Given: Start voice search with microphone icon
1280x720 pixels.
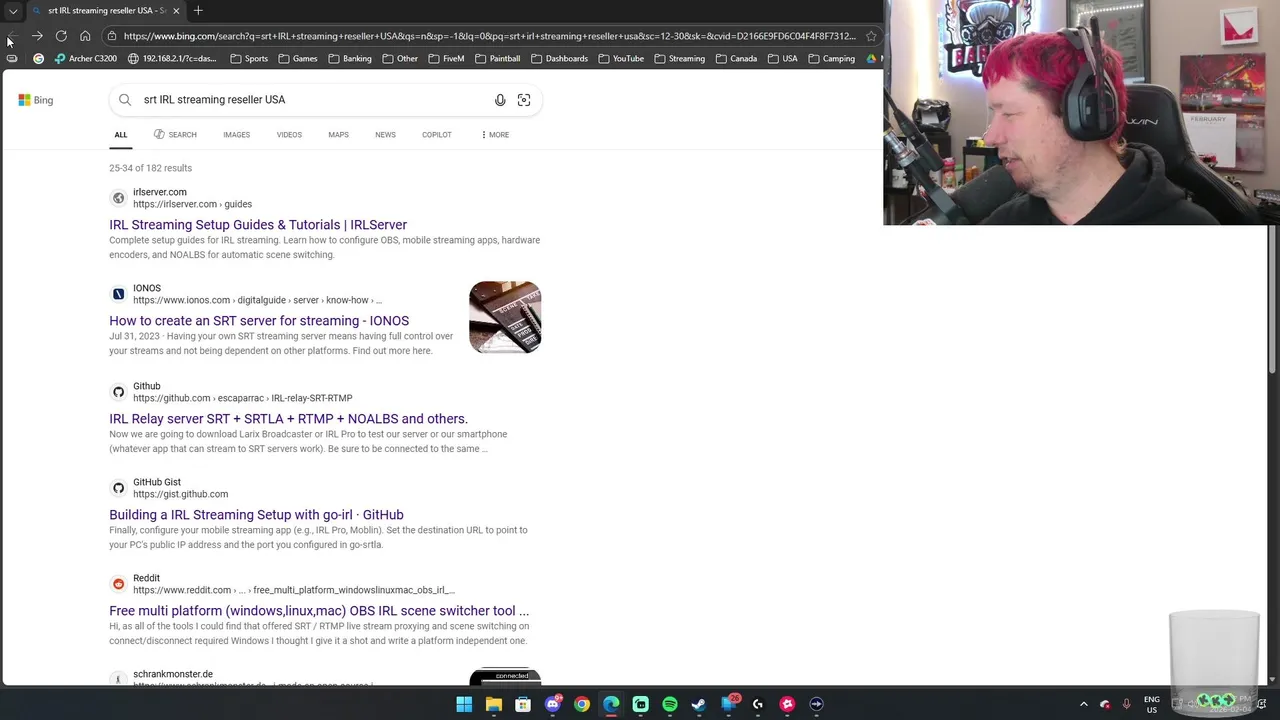Looking at the screenshot, I should tap(500, 100).
